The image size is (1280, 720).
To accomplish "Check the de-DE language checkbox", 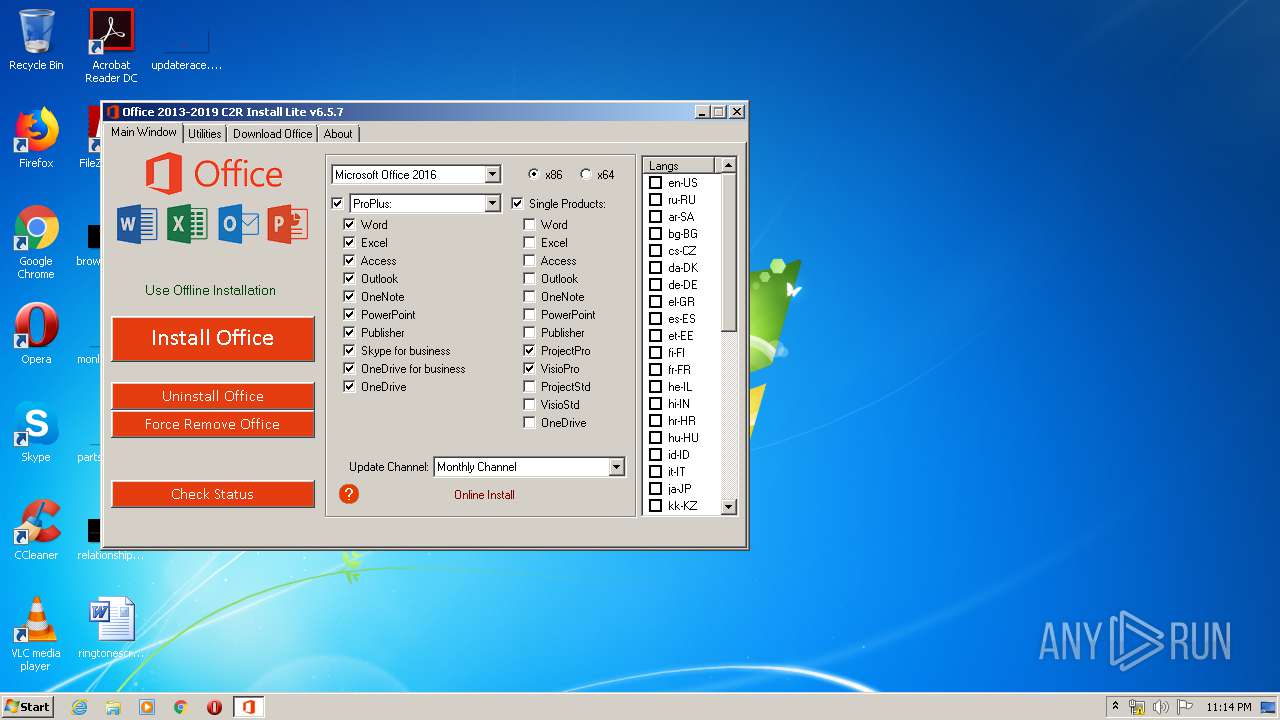I will point(655,285).
